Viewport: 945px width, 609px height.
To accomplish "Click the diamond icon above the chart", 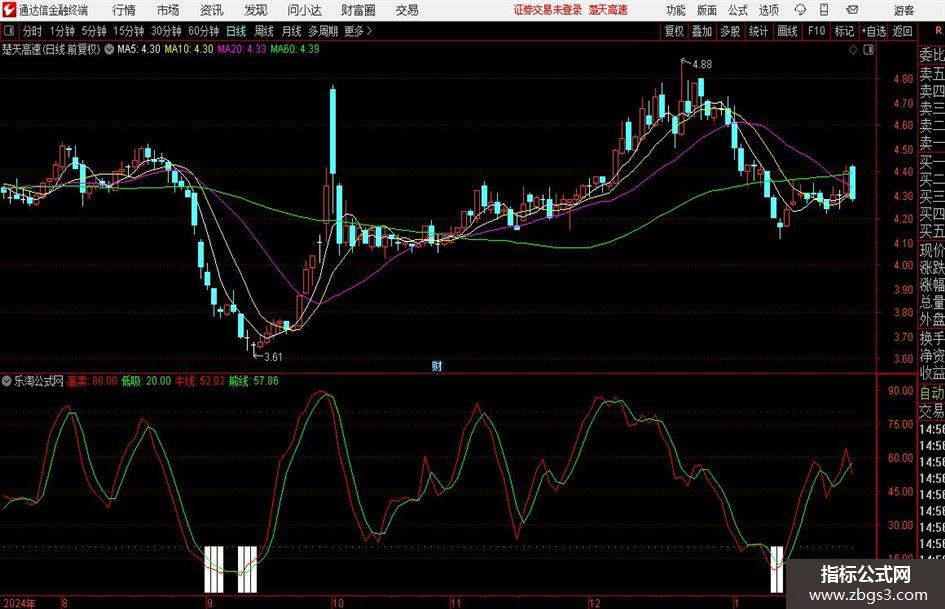I will (x=853, y=50).
